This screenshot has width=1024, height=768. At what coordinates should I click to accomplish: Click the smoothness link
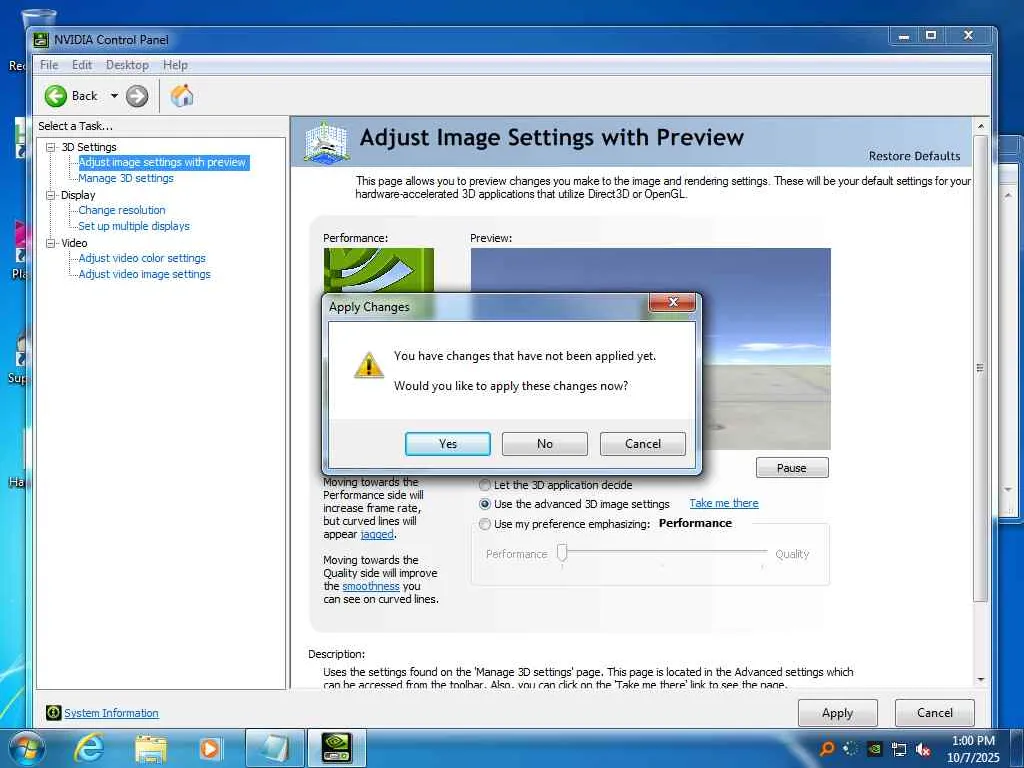click(371, 586)
